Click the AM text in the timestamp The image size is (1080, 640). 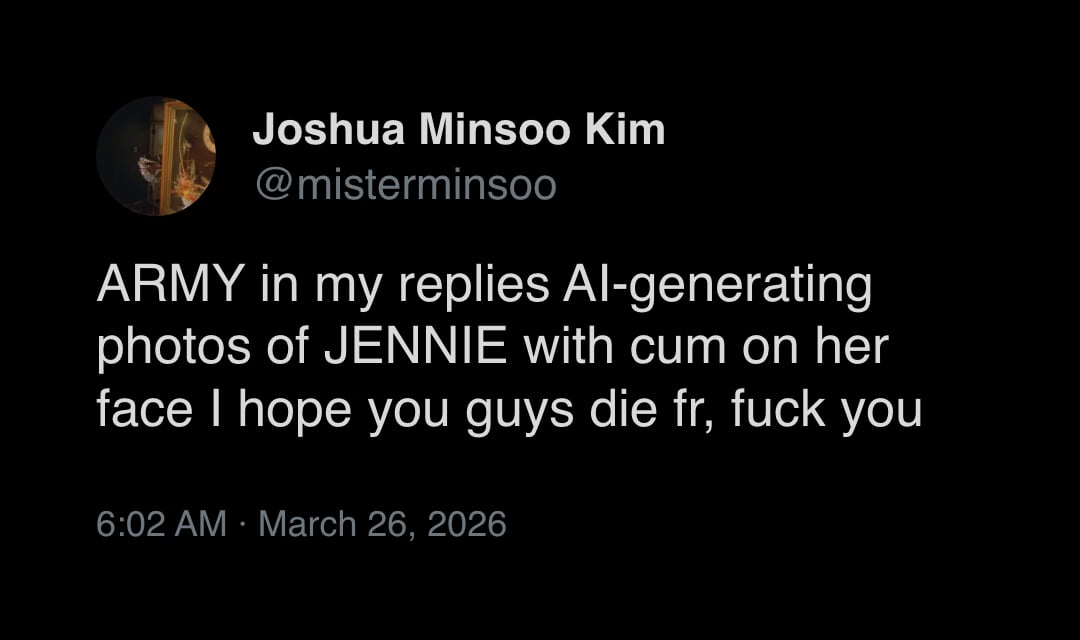201,524
